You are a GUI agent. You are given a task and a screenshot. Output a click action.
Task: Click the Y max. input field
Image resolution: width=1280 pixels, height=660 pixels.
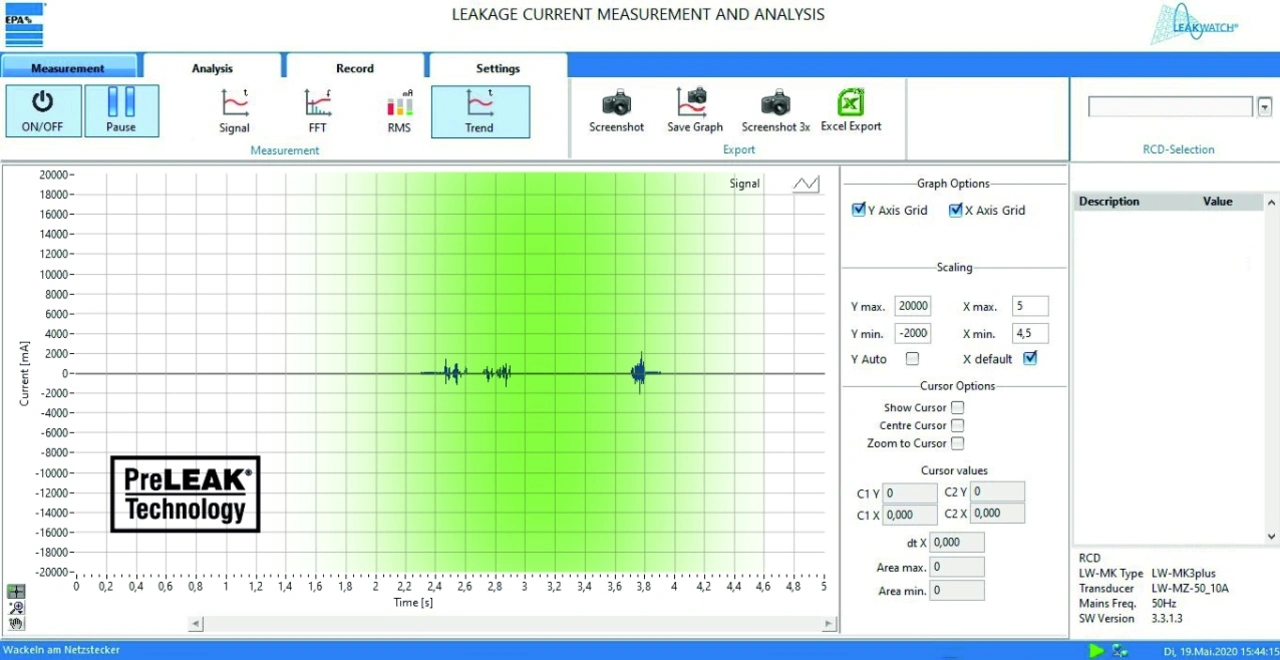(x=912, y=306)
